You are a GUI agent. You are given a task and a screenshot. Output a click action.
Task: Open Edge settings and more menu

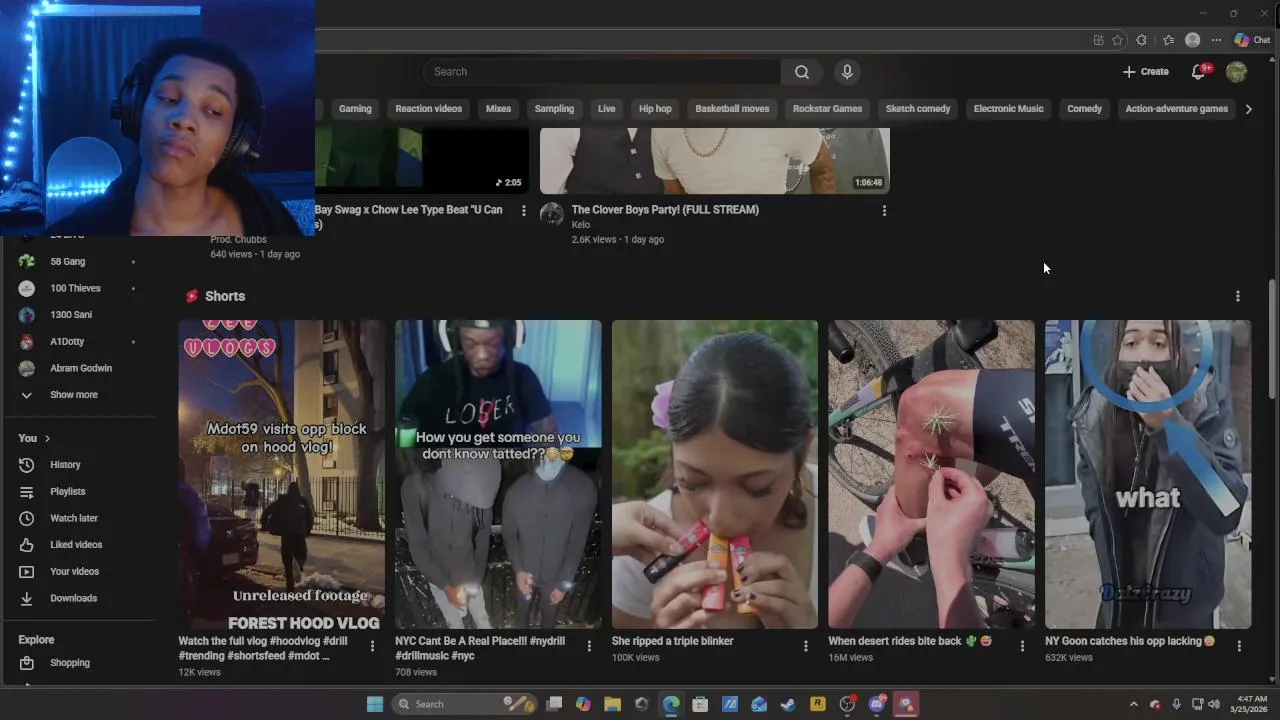pyautogui.click(x=1216, y=40)
